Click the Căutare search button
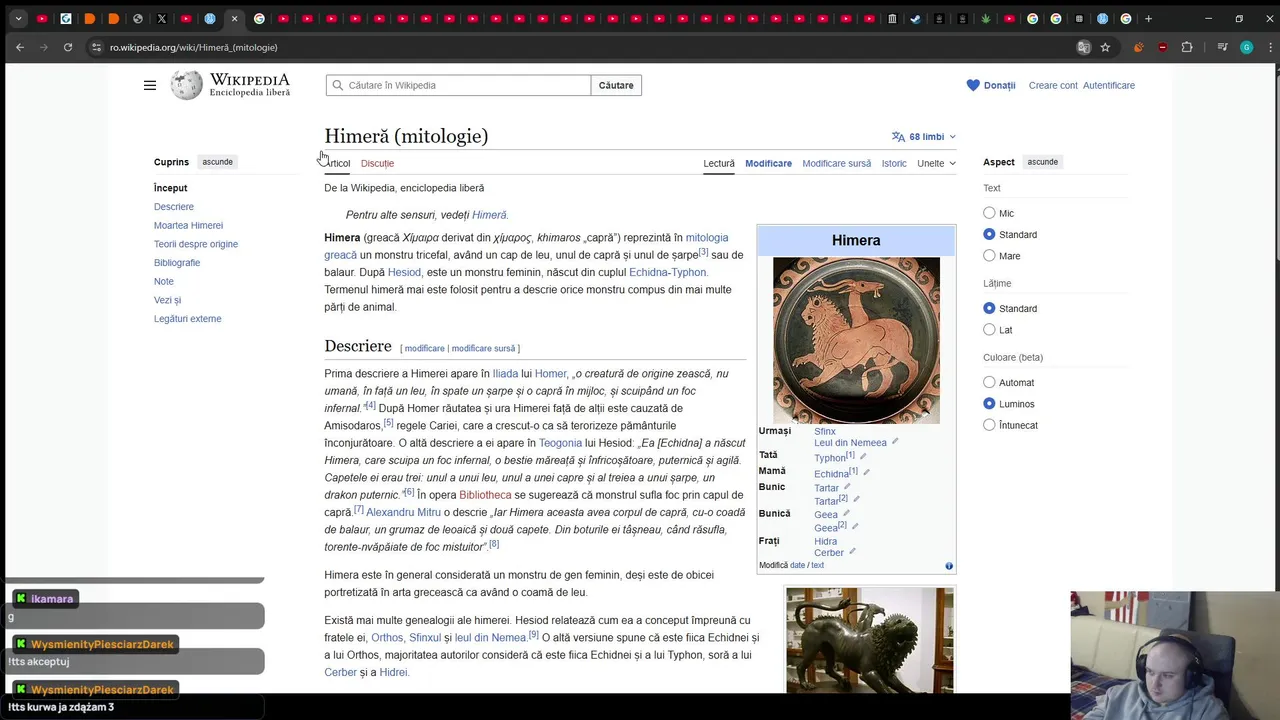Viewport: 1280px width, 720px height. coord(616,85)
